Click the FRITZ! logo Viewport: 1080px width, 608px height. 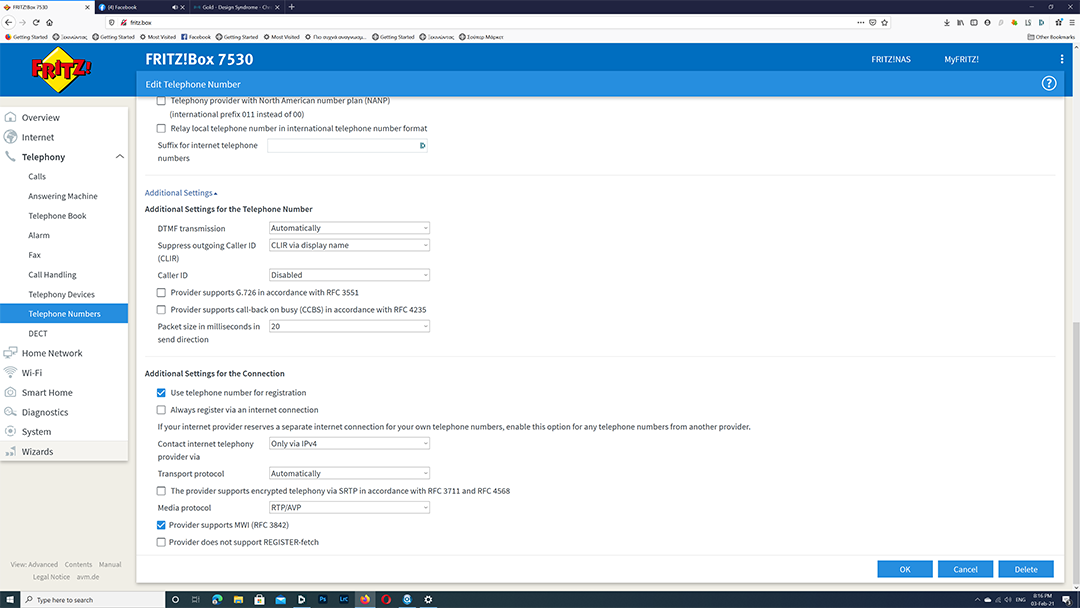click(x=61, y=70)
